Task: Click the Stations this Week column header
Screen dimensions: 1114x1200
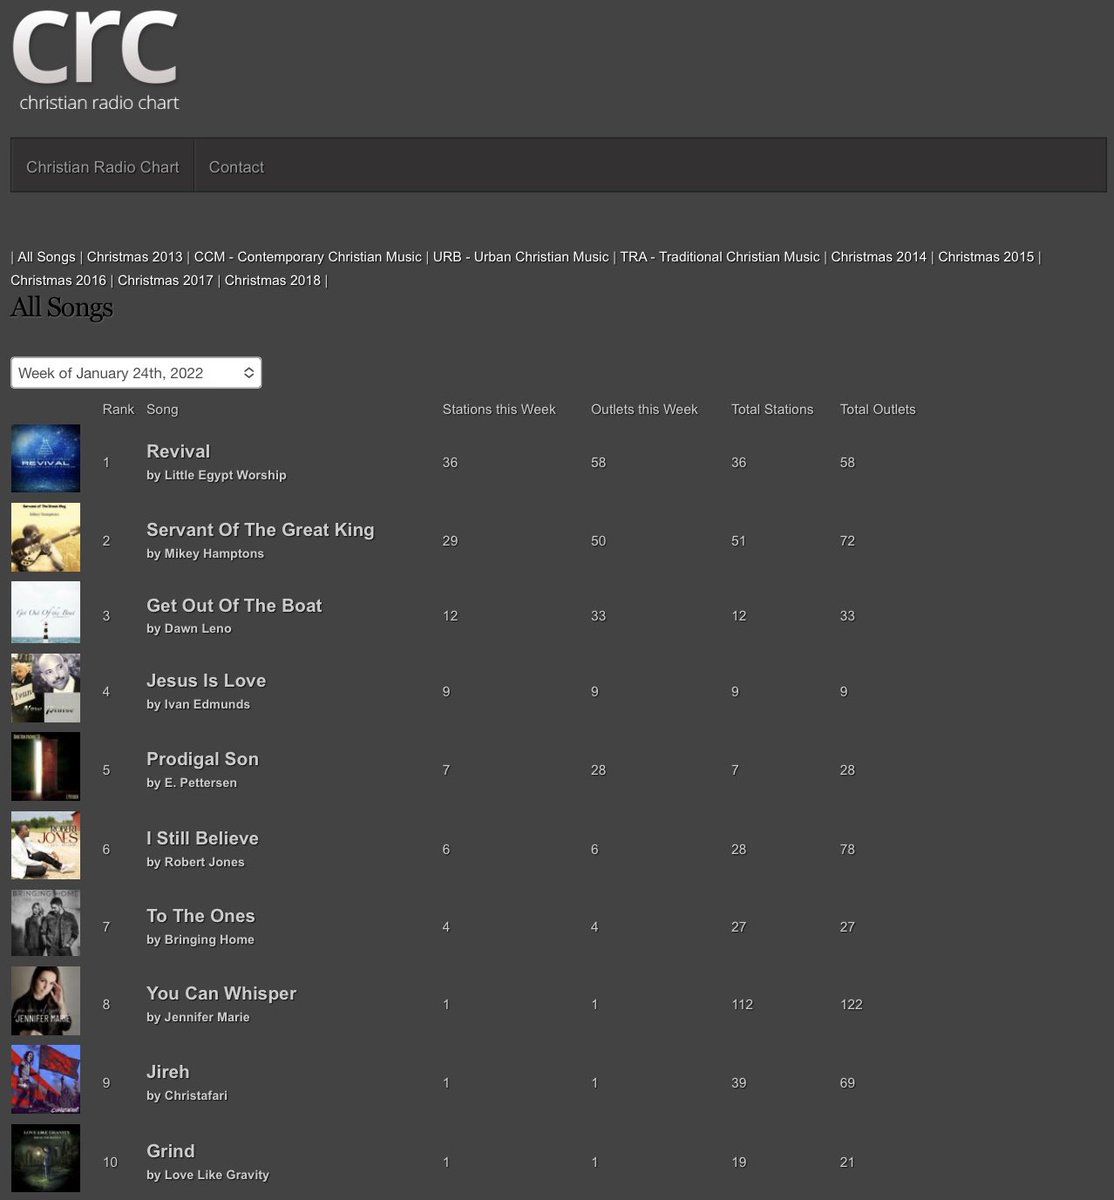Action: pos(500,409)
